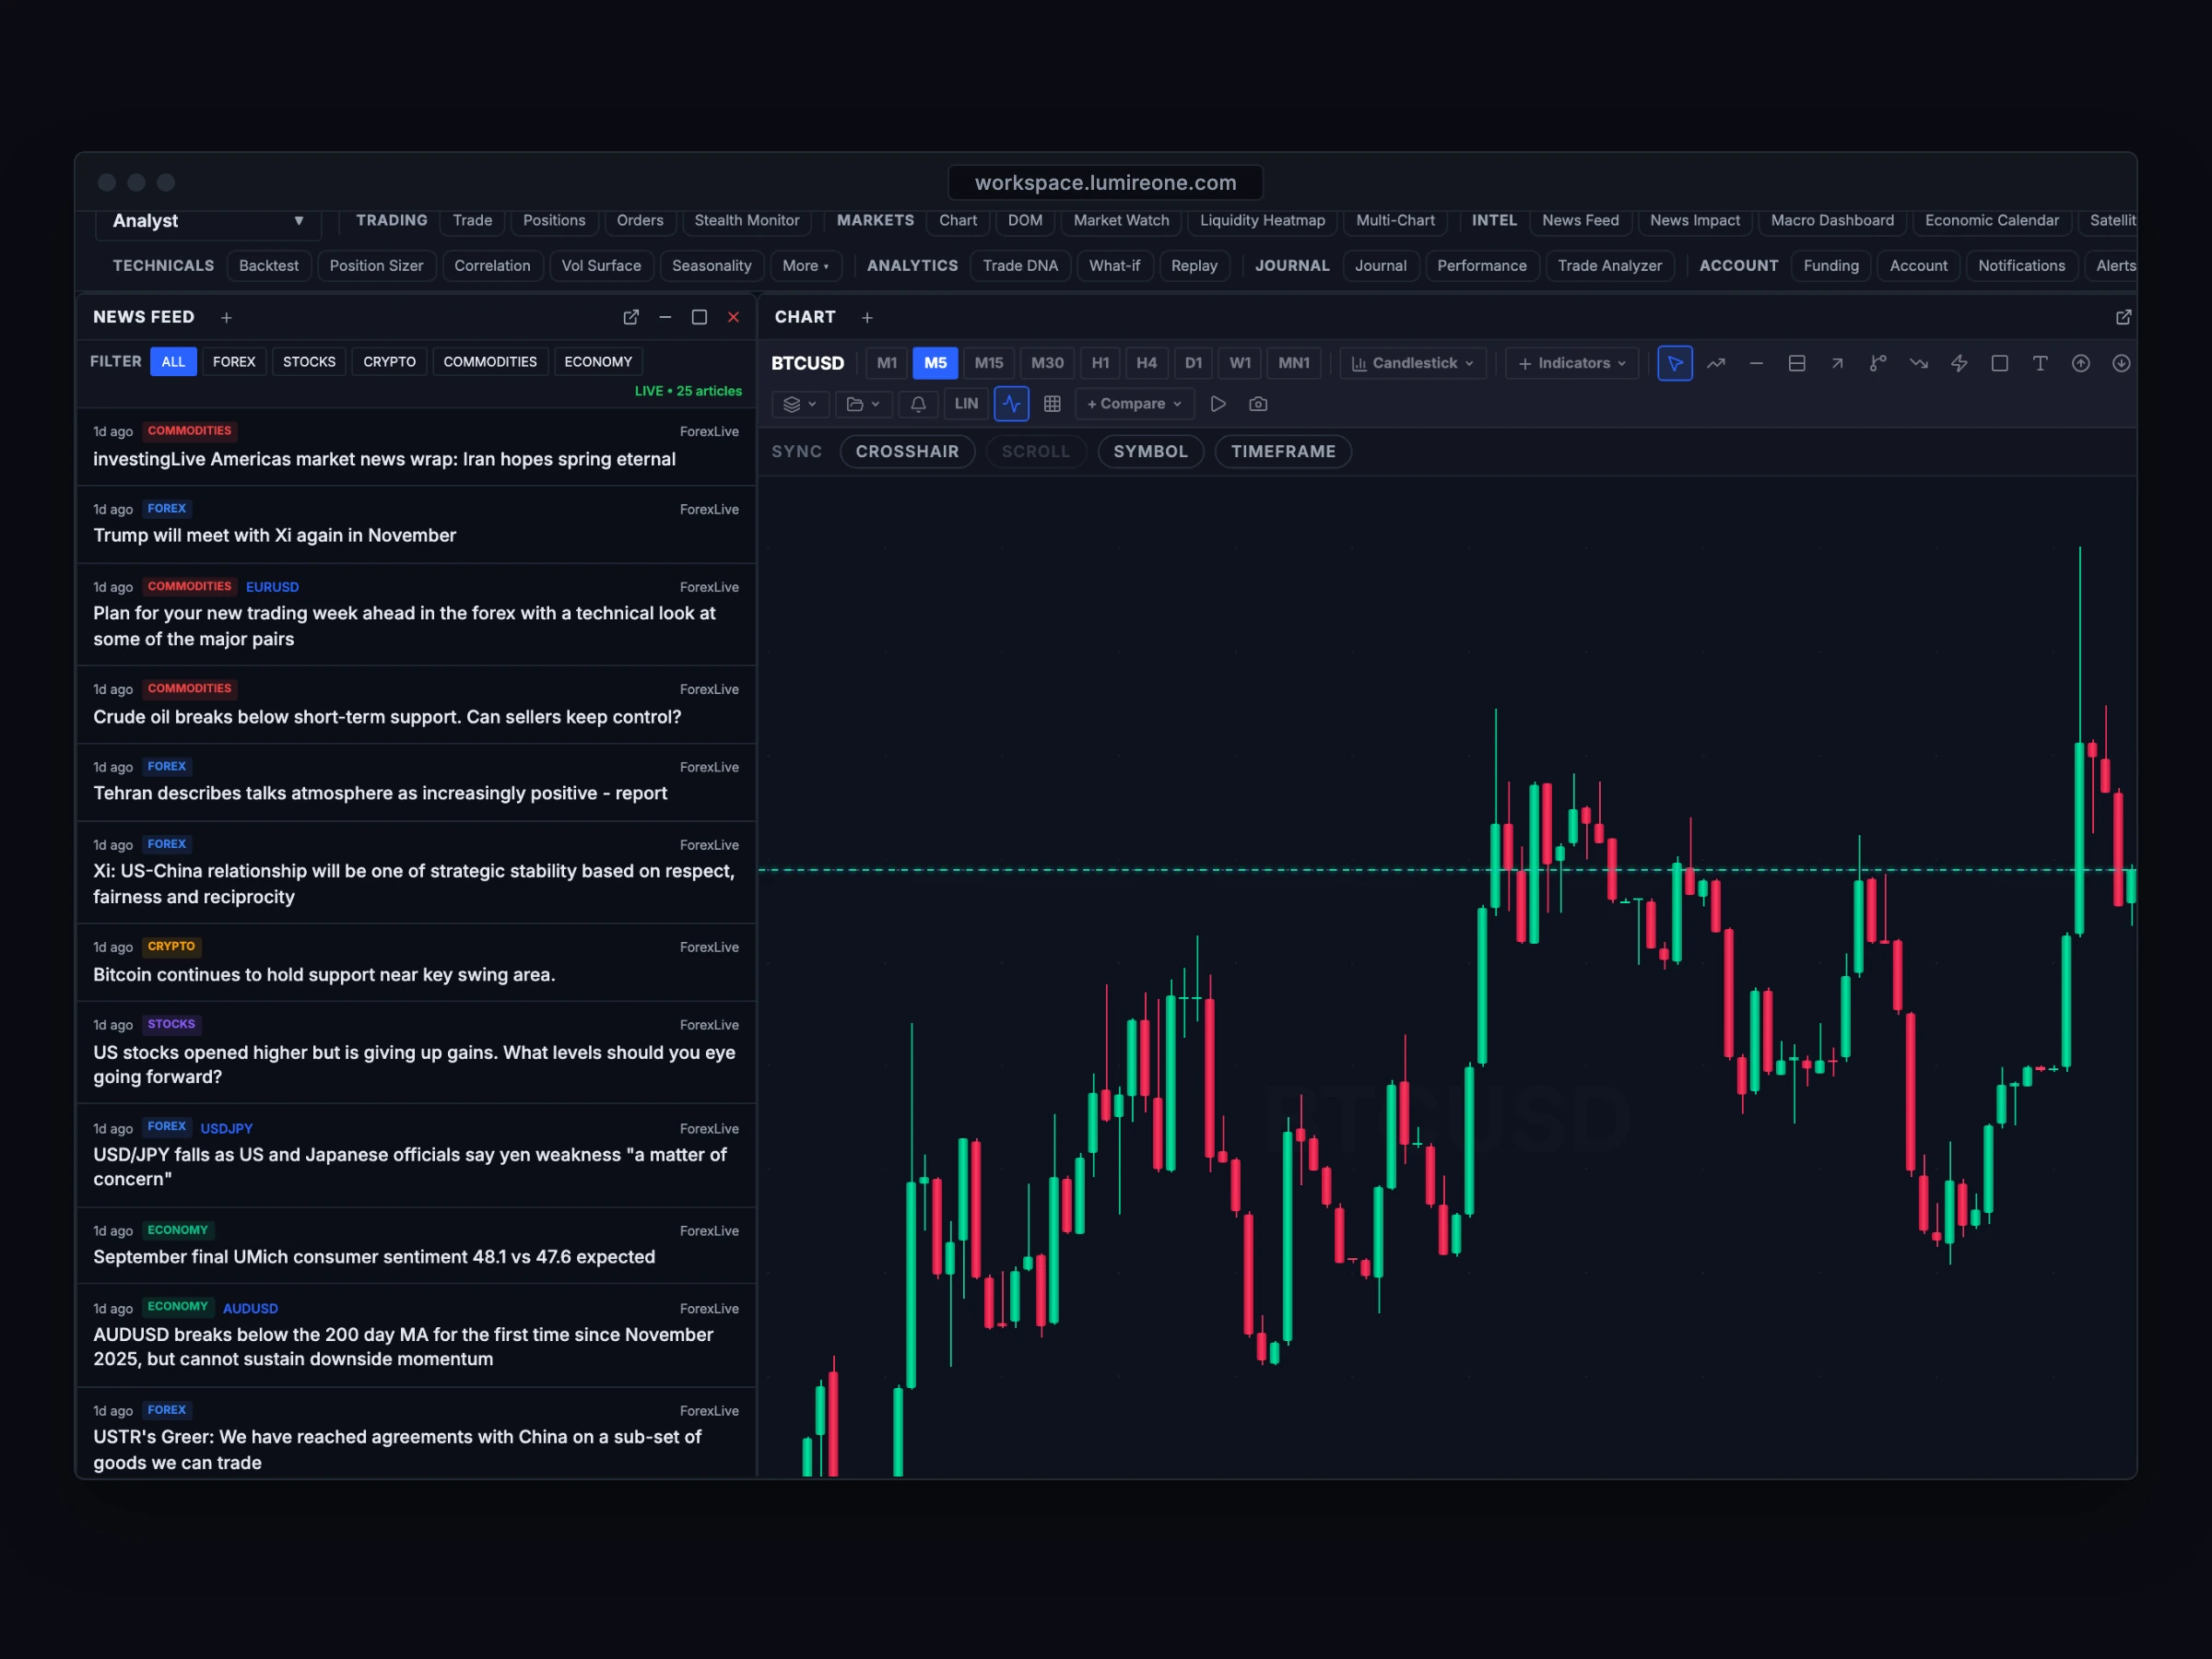Screen dimensions: 2212x1659
Task: Pop out the News Feed panel
Action: [x=631, y=317]
